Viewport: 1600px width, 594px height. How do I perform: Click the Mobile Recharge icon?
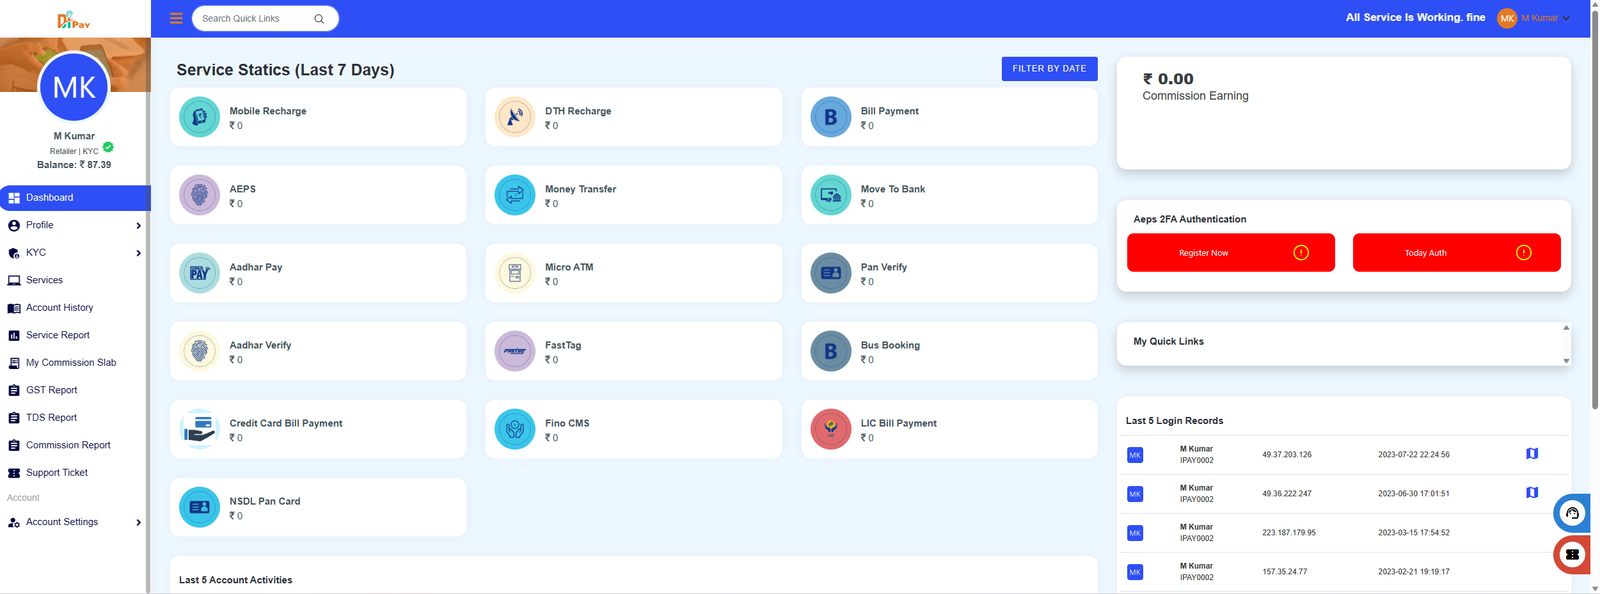coord(199,117)
